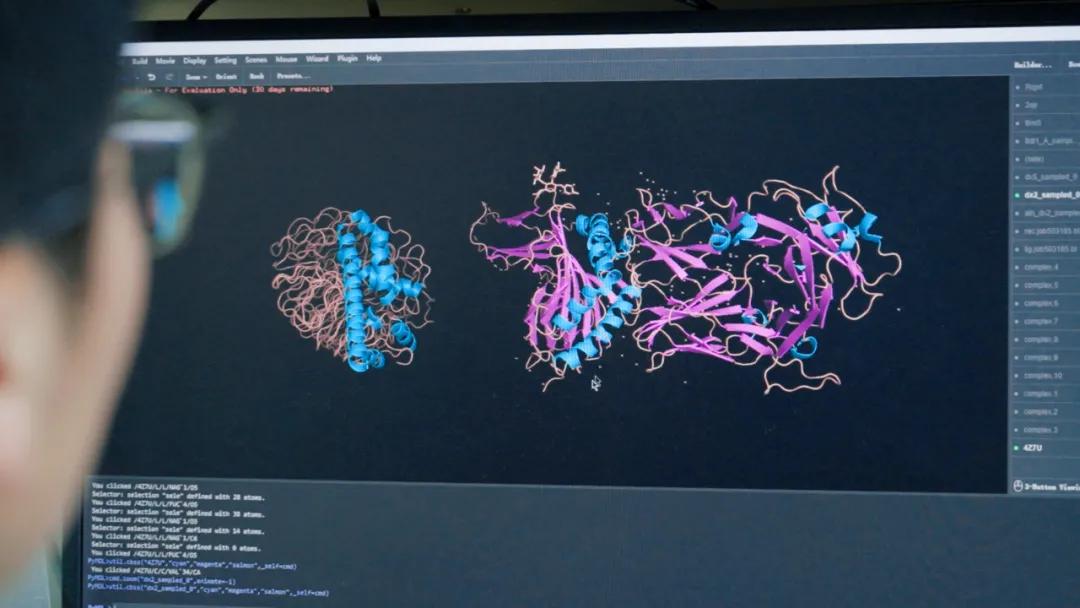Viewport: 1080px width, 608px height.
Task: Open the Wizard menu
Action: [317, 59]
